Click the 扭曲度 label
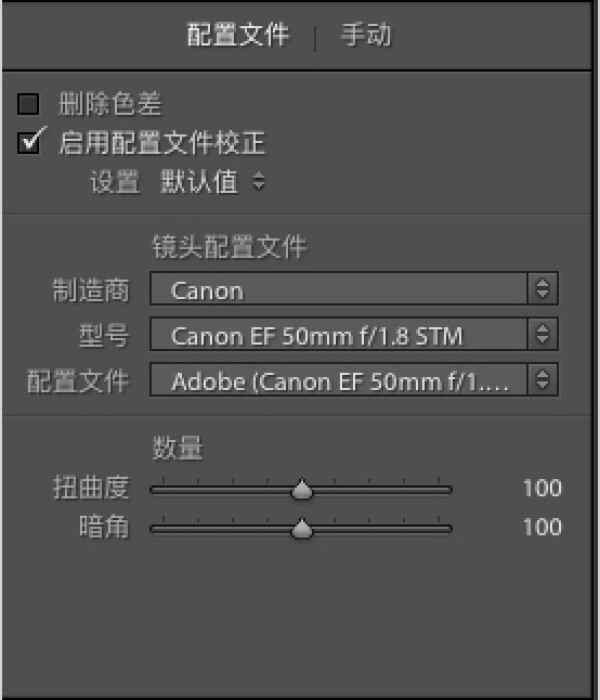This screenshot has height=700, width=600. pyautogui.click(x=91, y=488)
